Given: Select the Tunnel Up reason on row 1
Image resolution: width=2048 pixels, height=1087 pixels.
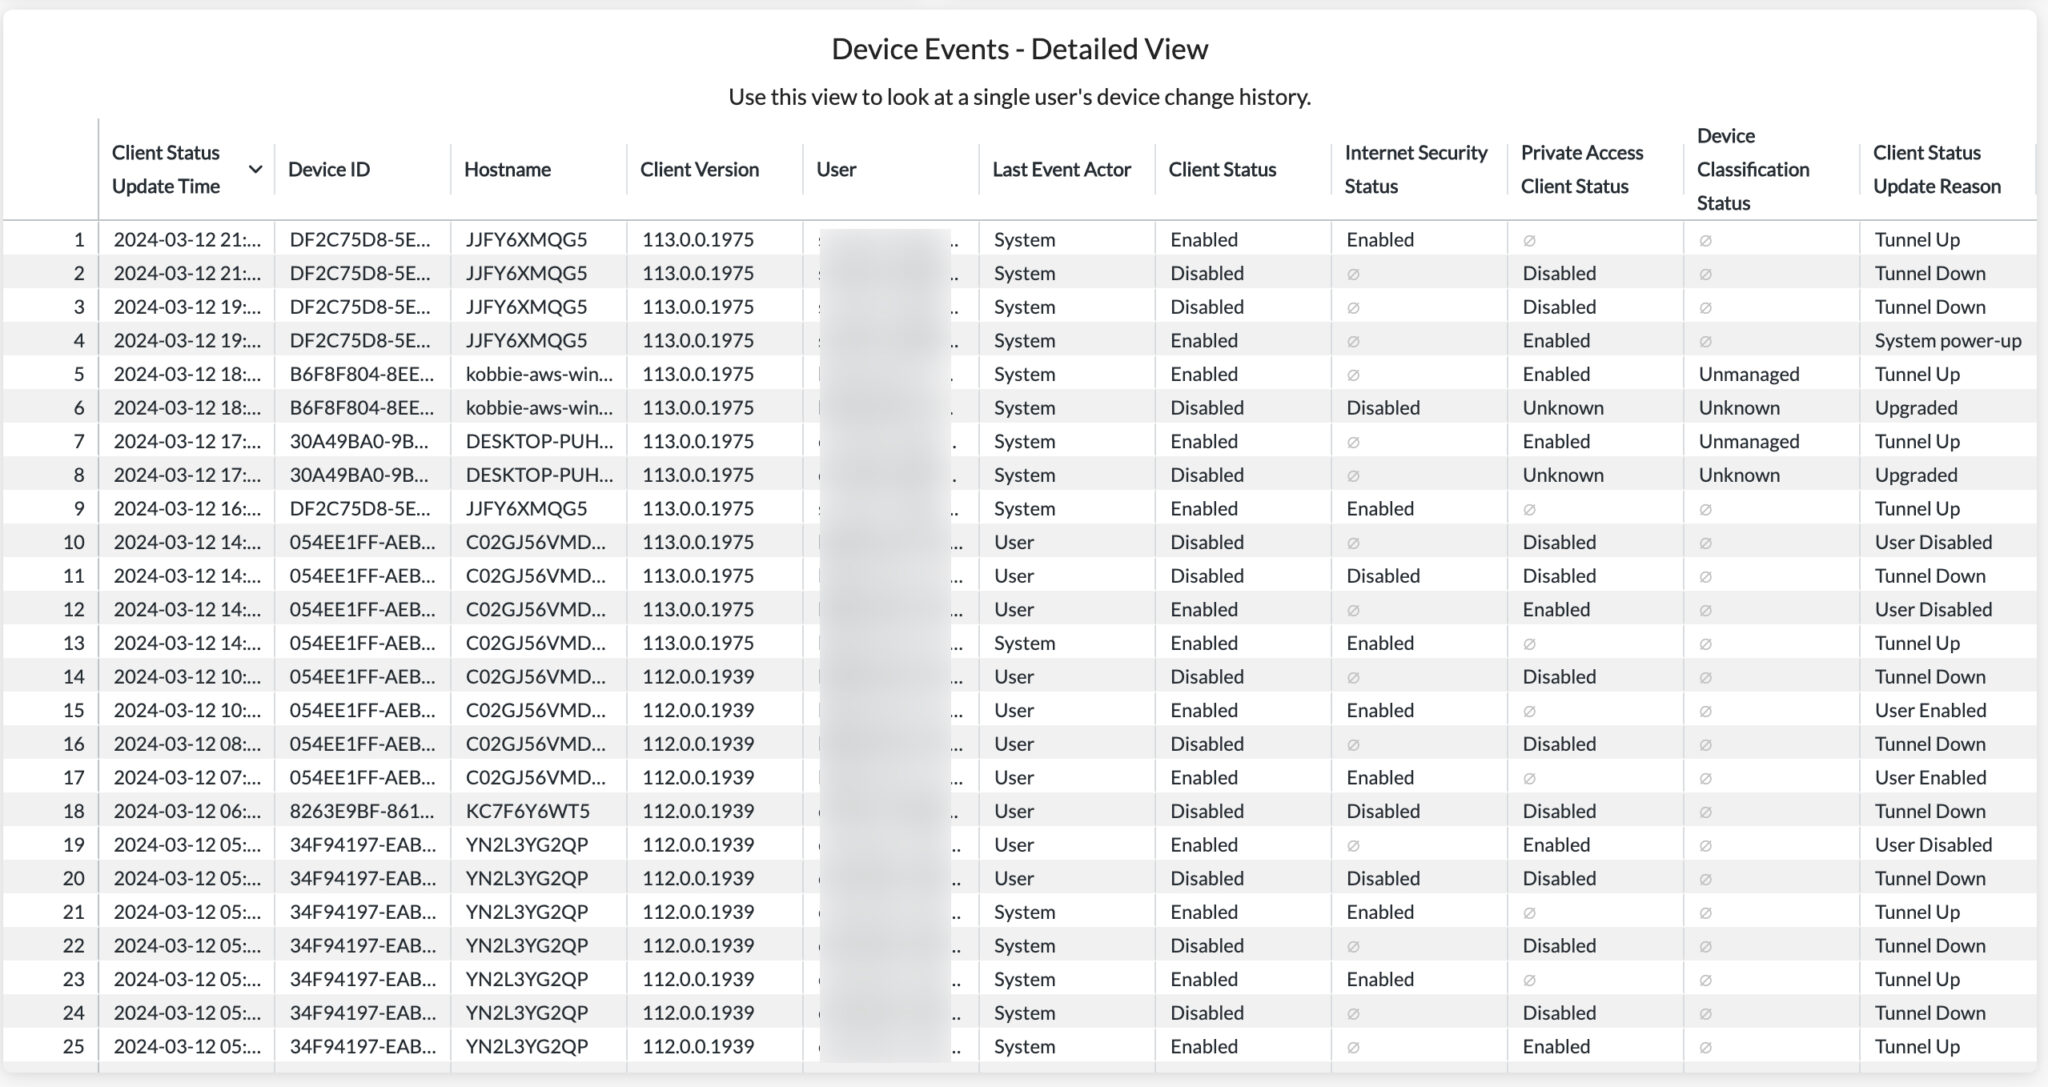Looking at the screenshot, I should point(1917,239).
